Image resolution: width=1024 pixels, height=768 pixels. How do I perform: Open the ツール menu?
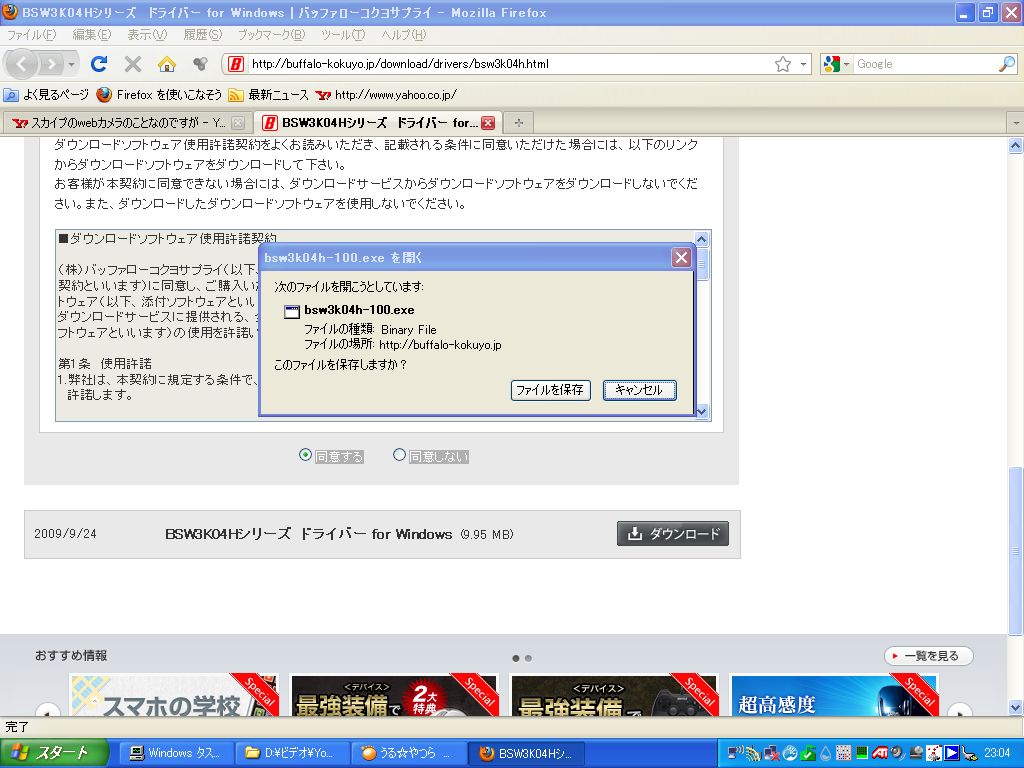[x=343, y=35]
